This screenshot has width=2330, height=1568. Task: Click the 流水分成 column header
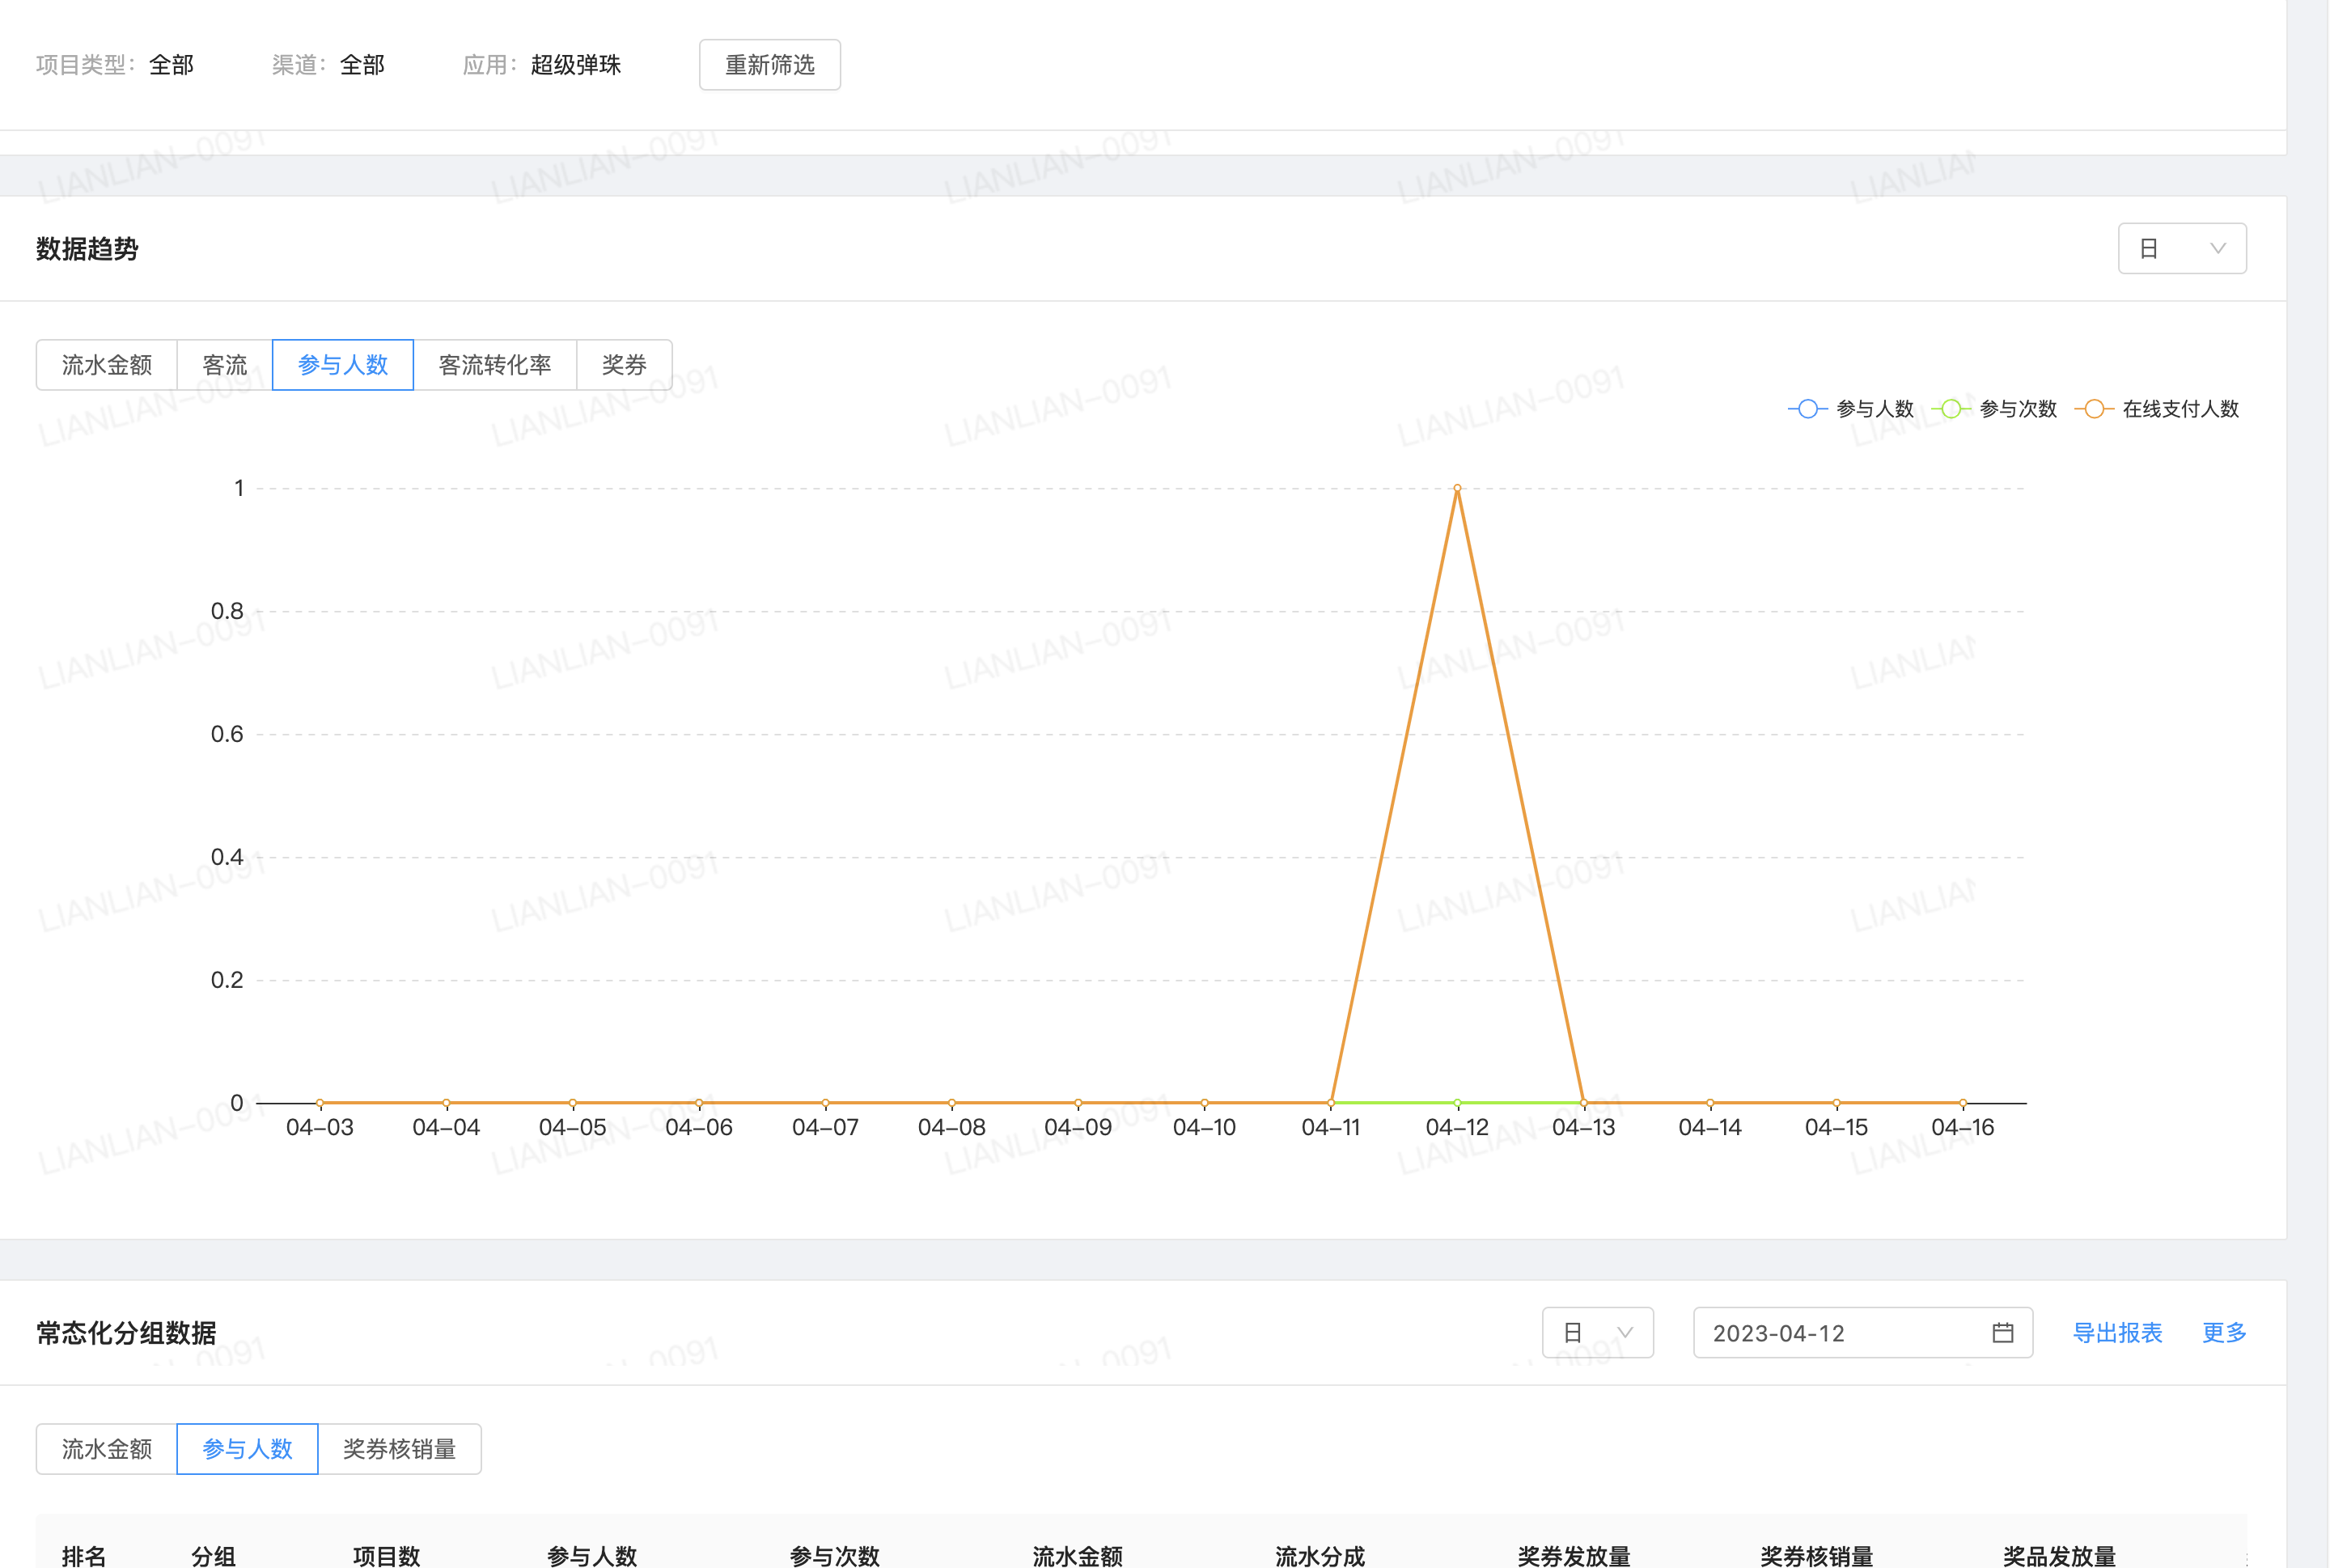[1320, 1555]
